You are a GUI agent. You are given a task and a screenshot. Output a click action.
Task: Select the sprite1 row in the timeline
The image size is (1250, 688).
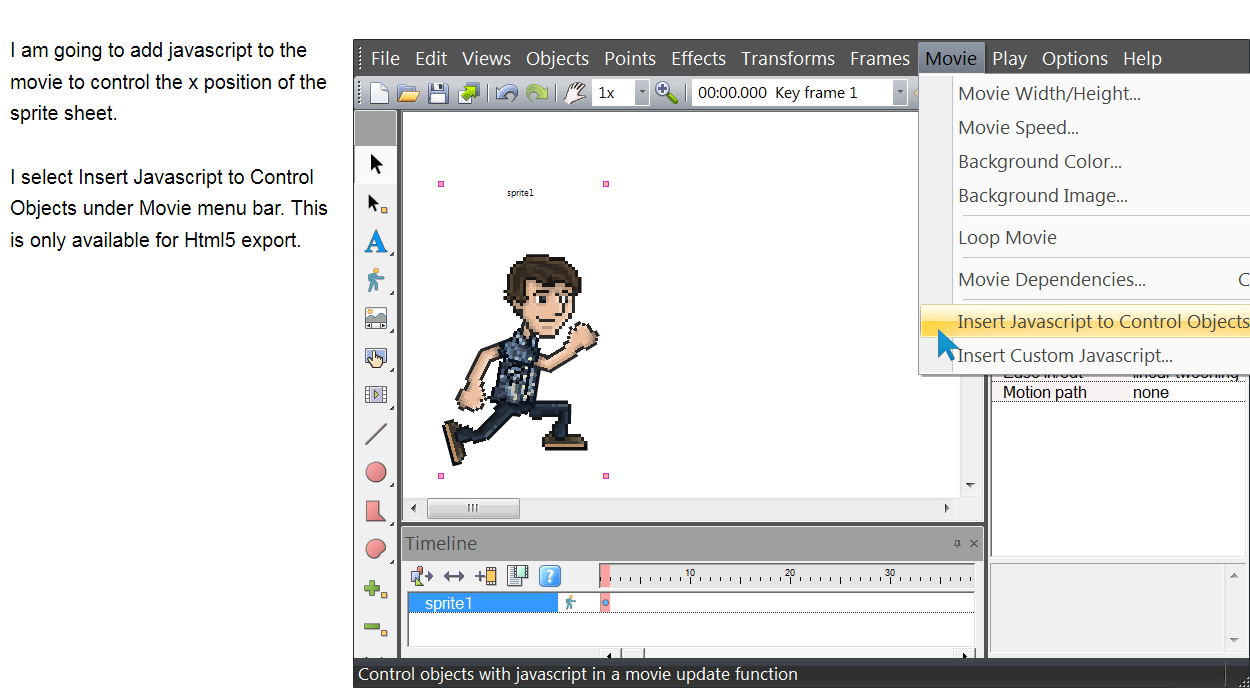click(483, 603)
